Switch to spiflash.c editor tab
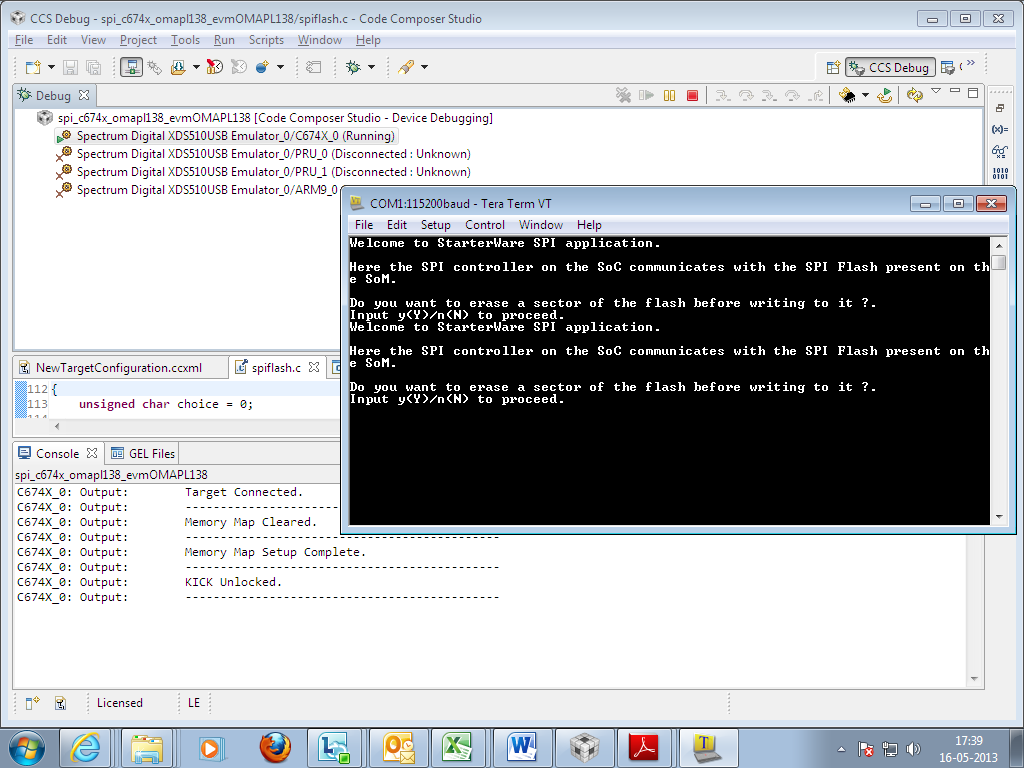The width and height of the screenshot is (1024, 768). (x=276, y=368)
